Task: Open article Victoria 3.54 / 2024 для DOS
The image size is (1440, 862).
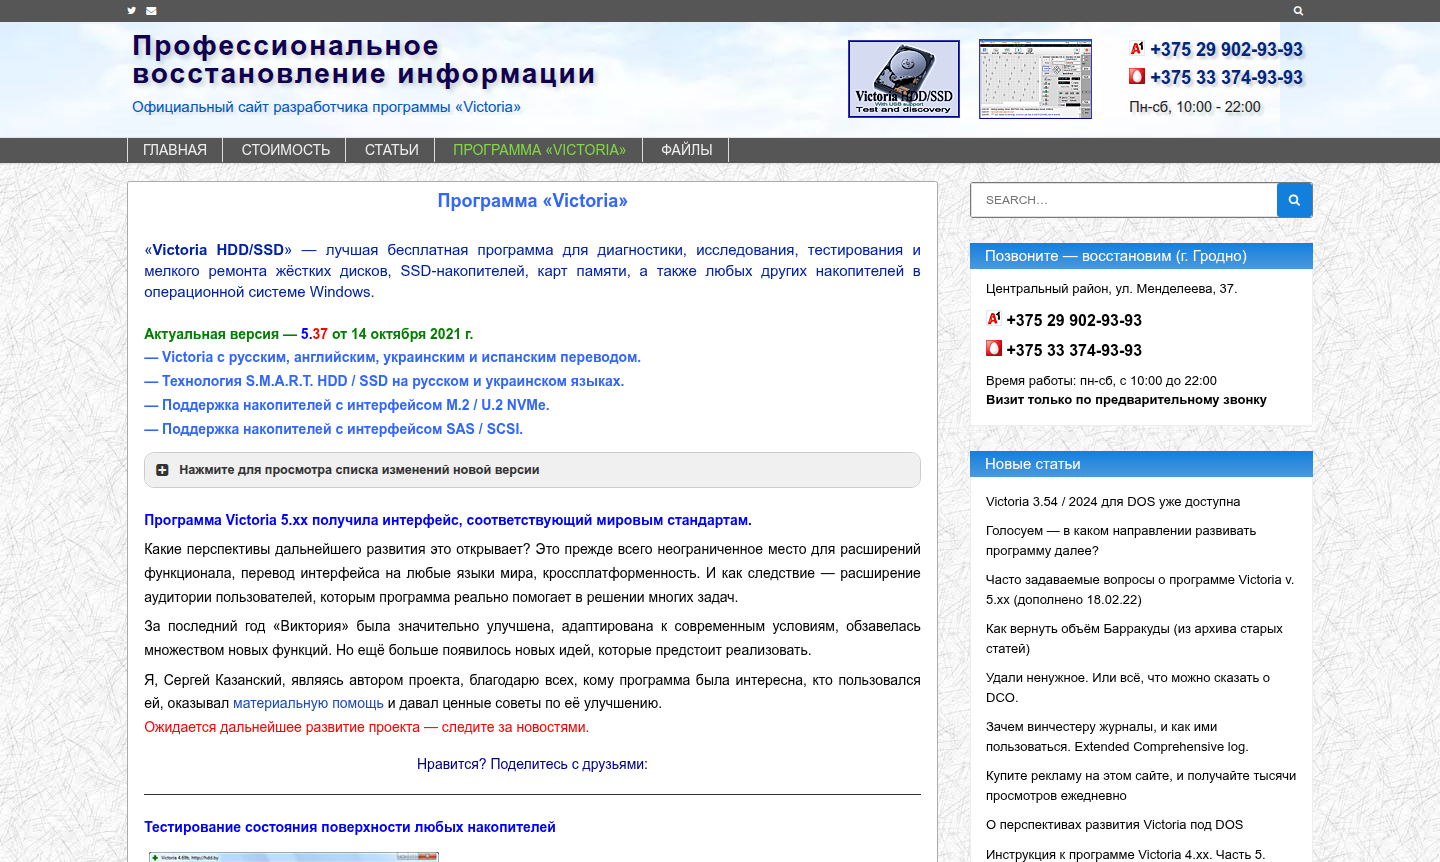Action: [x=1112, y=502]
